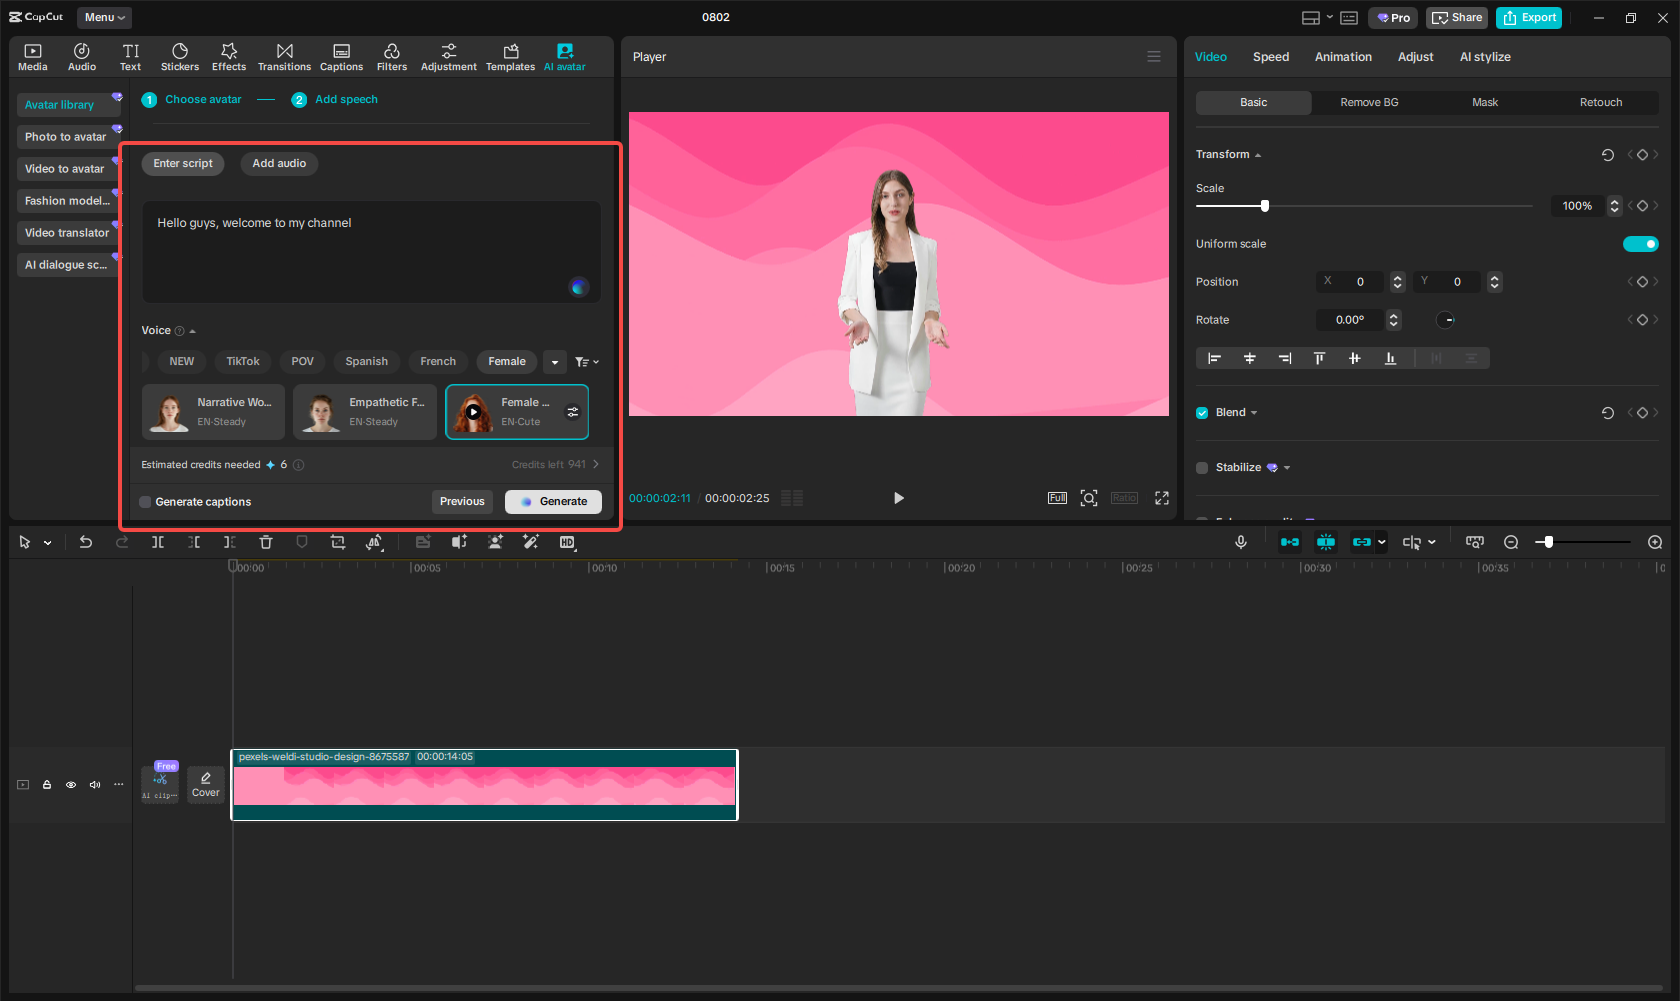Export the project
Viewport: 1680px width, 1001px height.
pyautogui.click(x=1528, y=17)
